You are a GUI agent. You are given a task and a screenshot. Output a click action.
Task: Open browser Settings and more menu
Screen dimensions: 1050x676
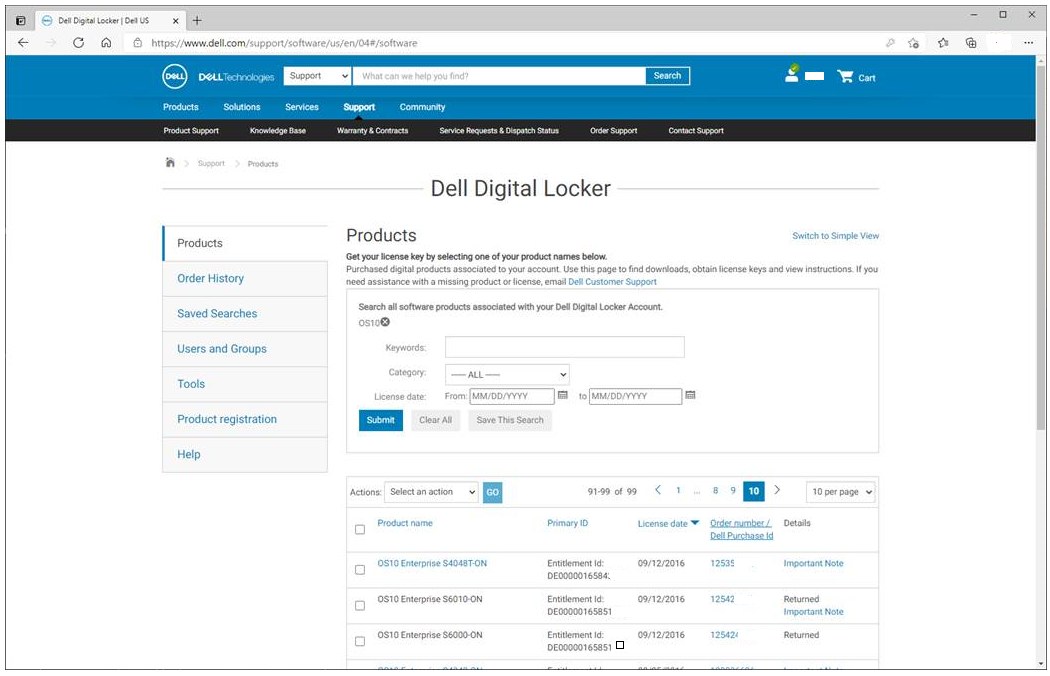click(1028, 43)
